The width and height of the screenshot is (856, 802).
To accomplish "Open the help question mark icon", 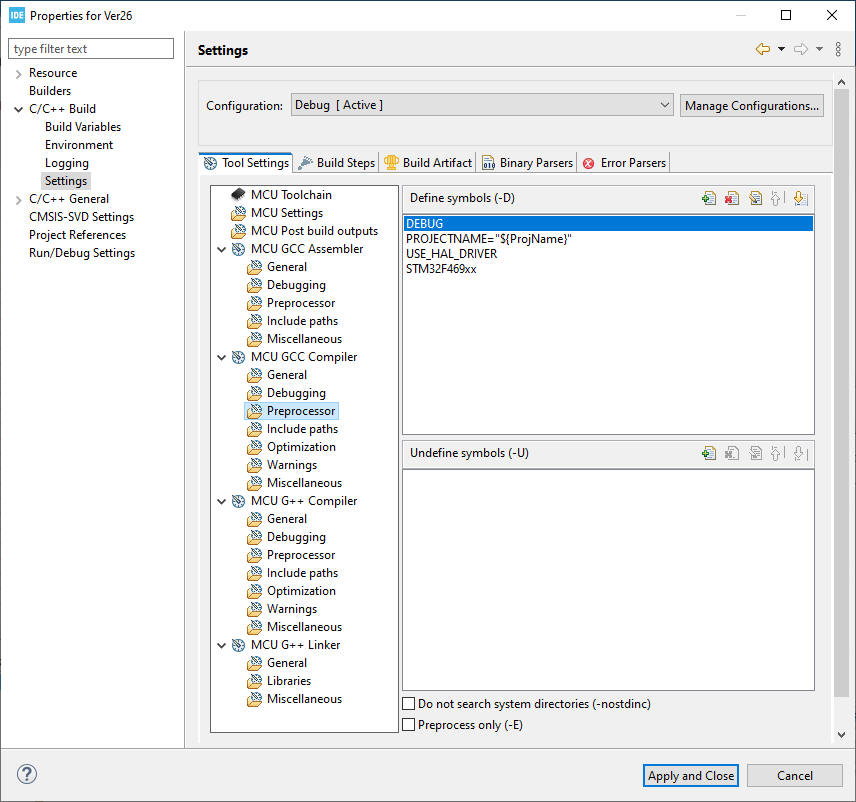I will (x=27, y=774).
